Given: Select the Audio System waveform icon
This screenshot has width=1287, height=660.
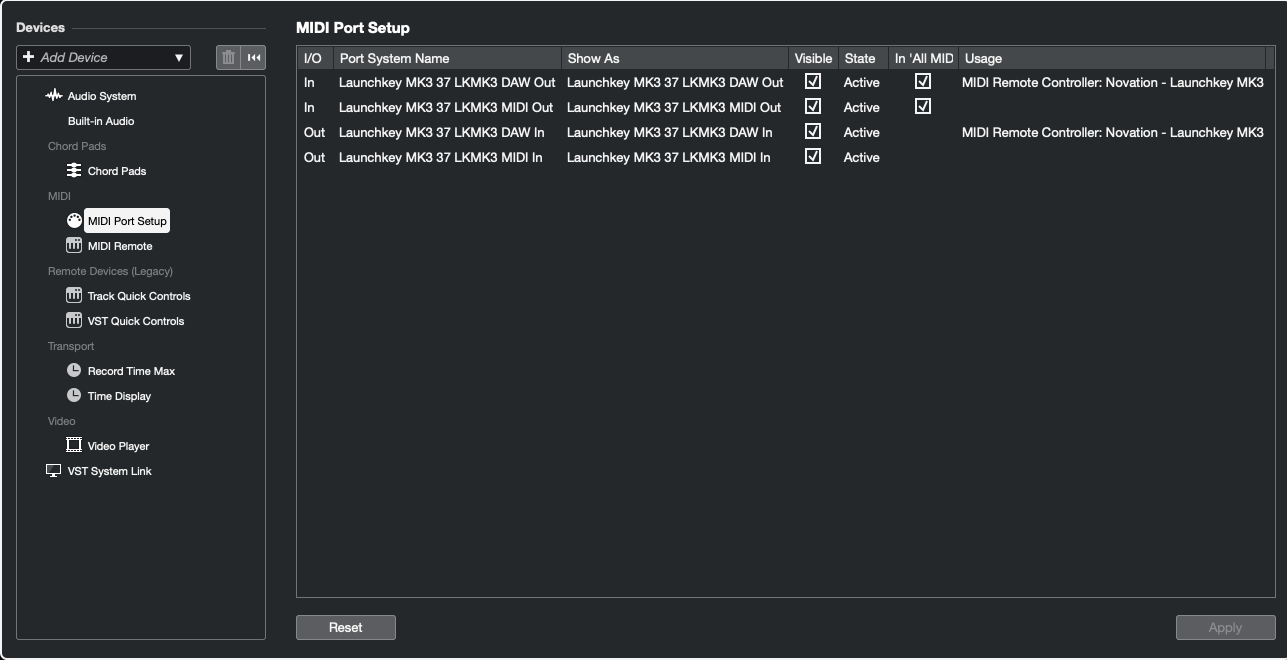Looking at the screenshot, I should tap(54, 96).
